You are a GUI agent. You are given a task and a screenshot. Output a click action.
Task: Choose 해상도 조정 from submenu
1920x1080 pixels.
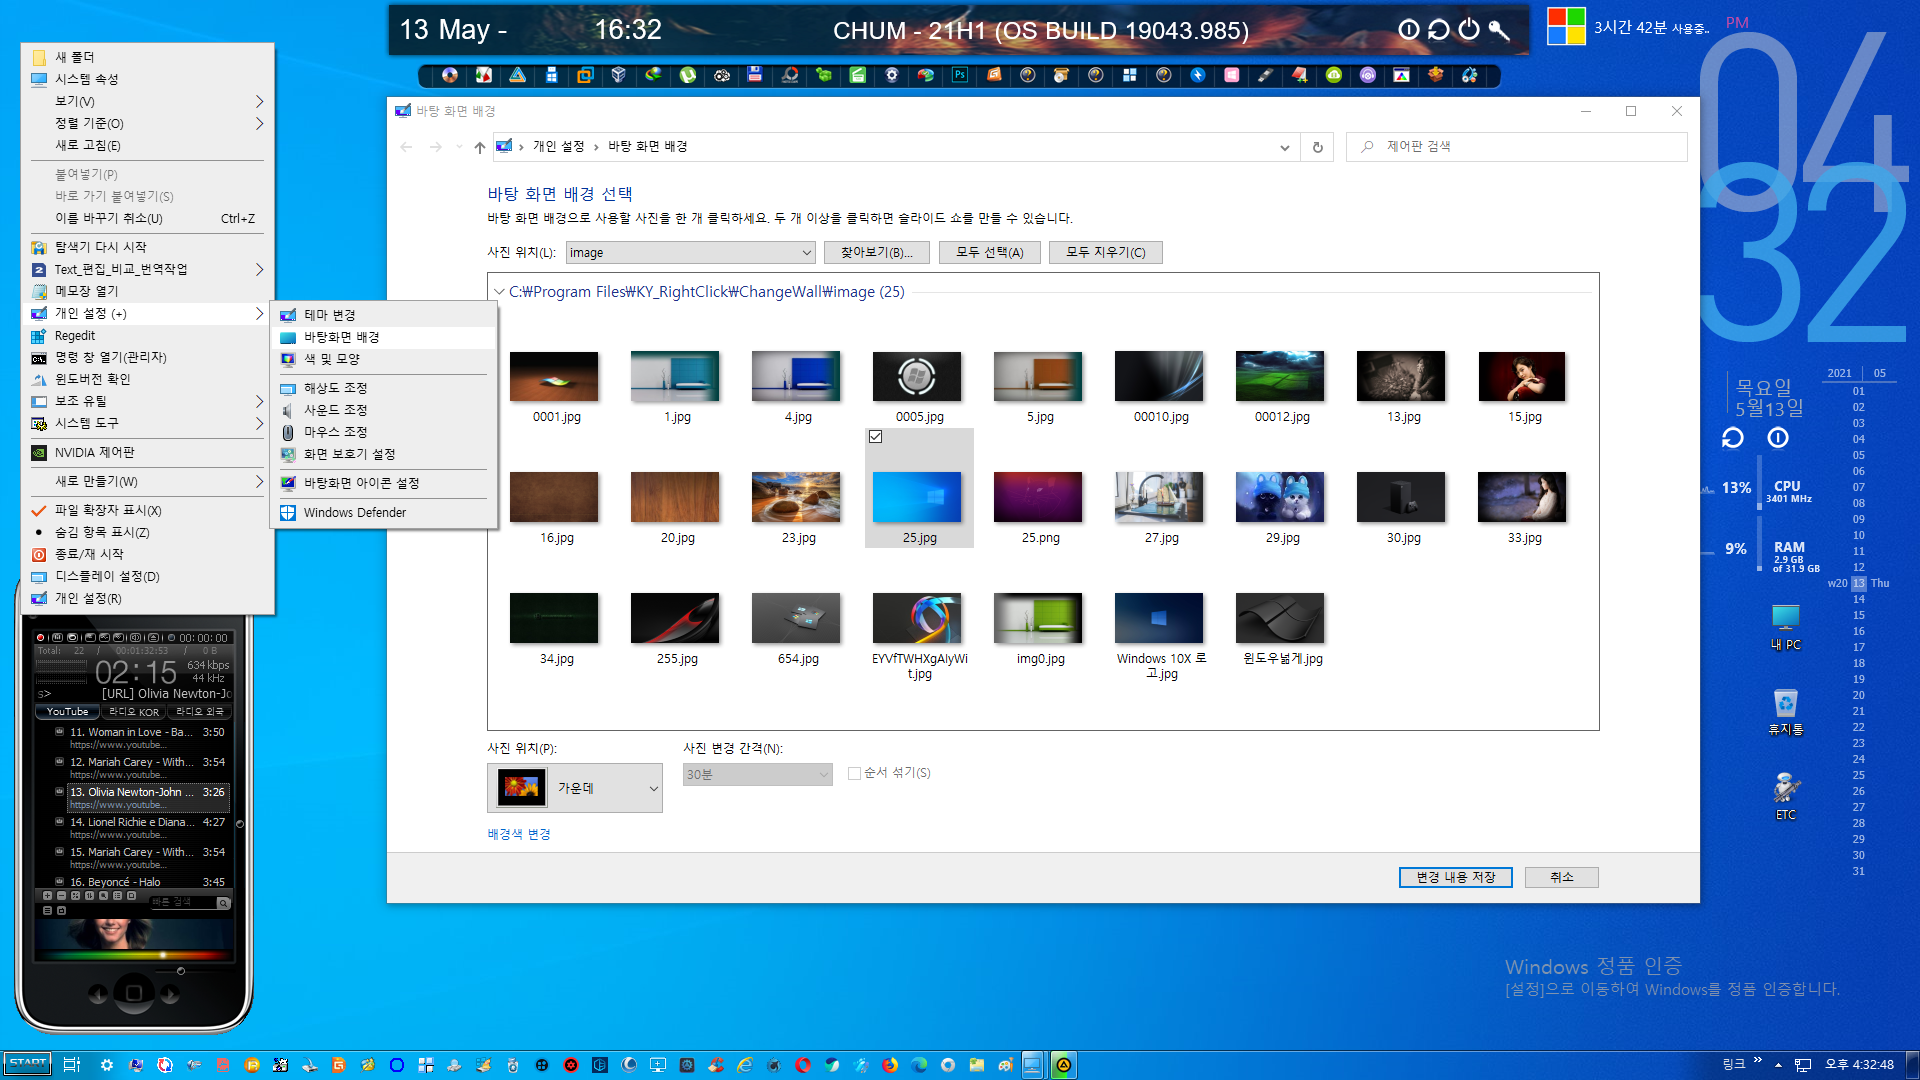pos(384,388)
